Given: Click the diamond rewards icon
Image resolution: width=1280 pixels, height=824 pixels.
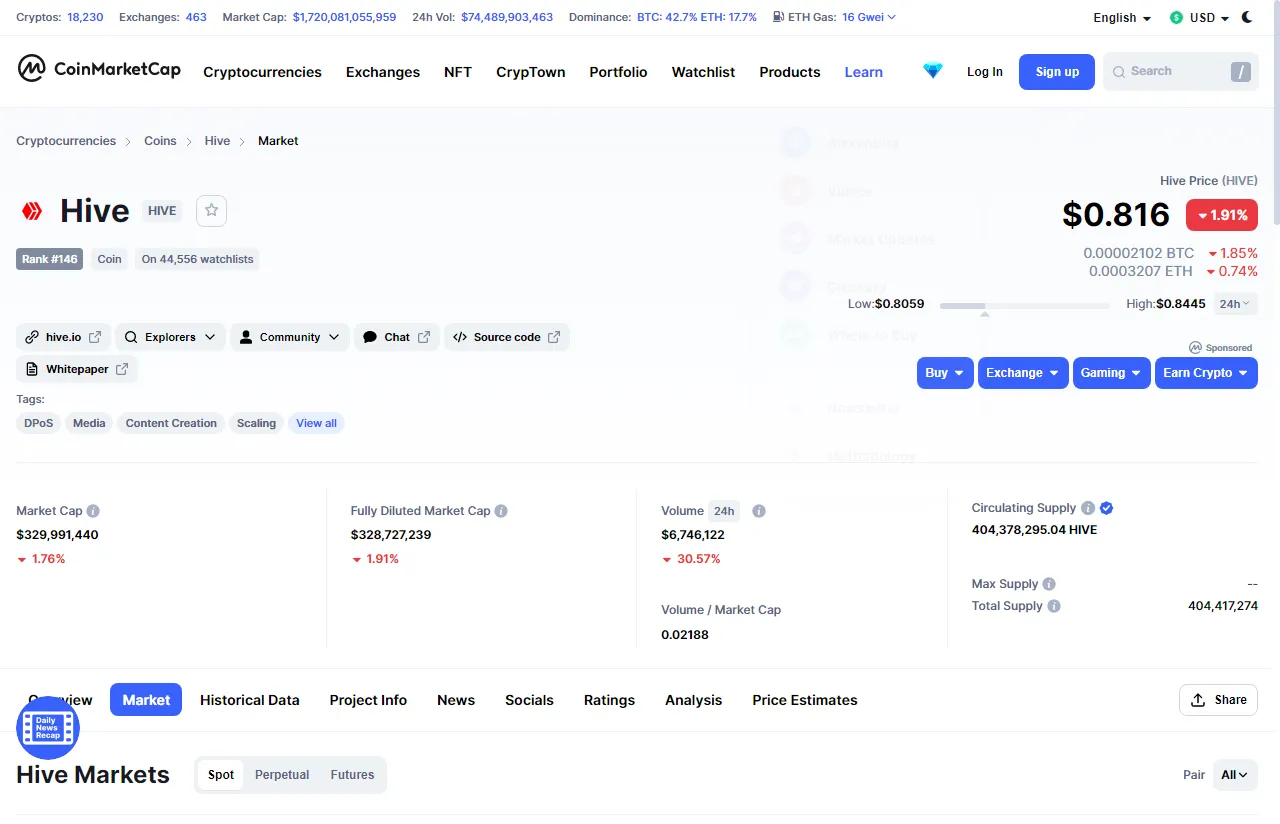Looking at the screenshot, I should click(933, 71).
